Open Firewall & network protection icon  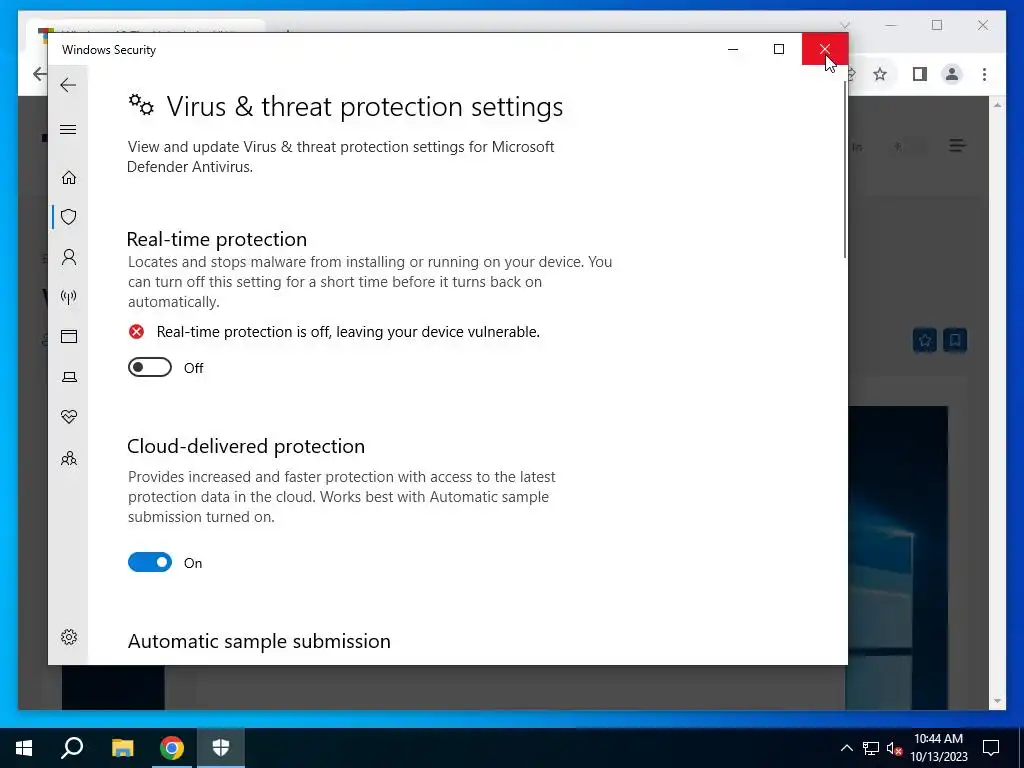[69, 297]
